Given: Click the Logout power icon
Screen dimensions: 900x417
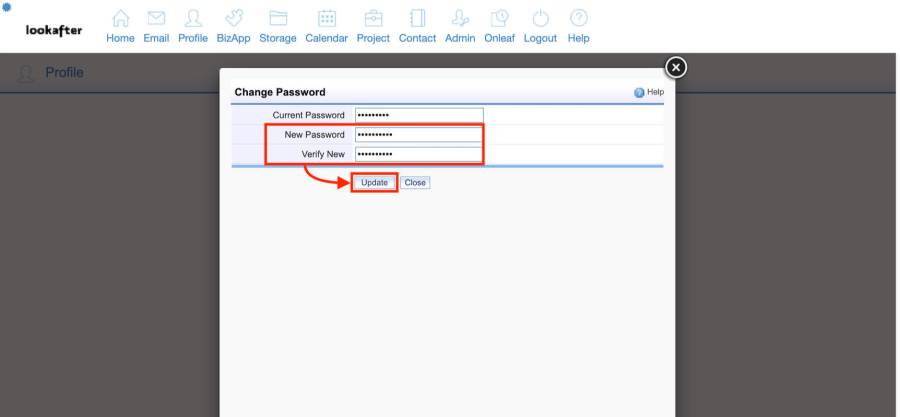Looking at the screenshot, I should click(x=540, y=20).
